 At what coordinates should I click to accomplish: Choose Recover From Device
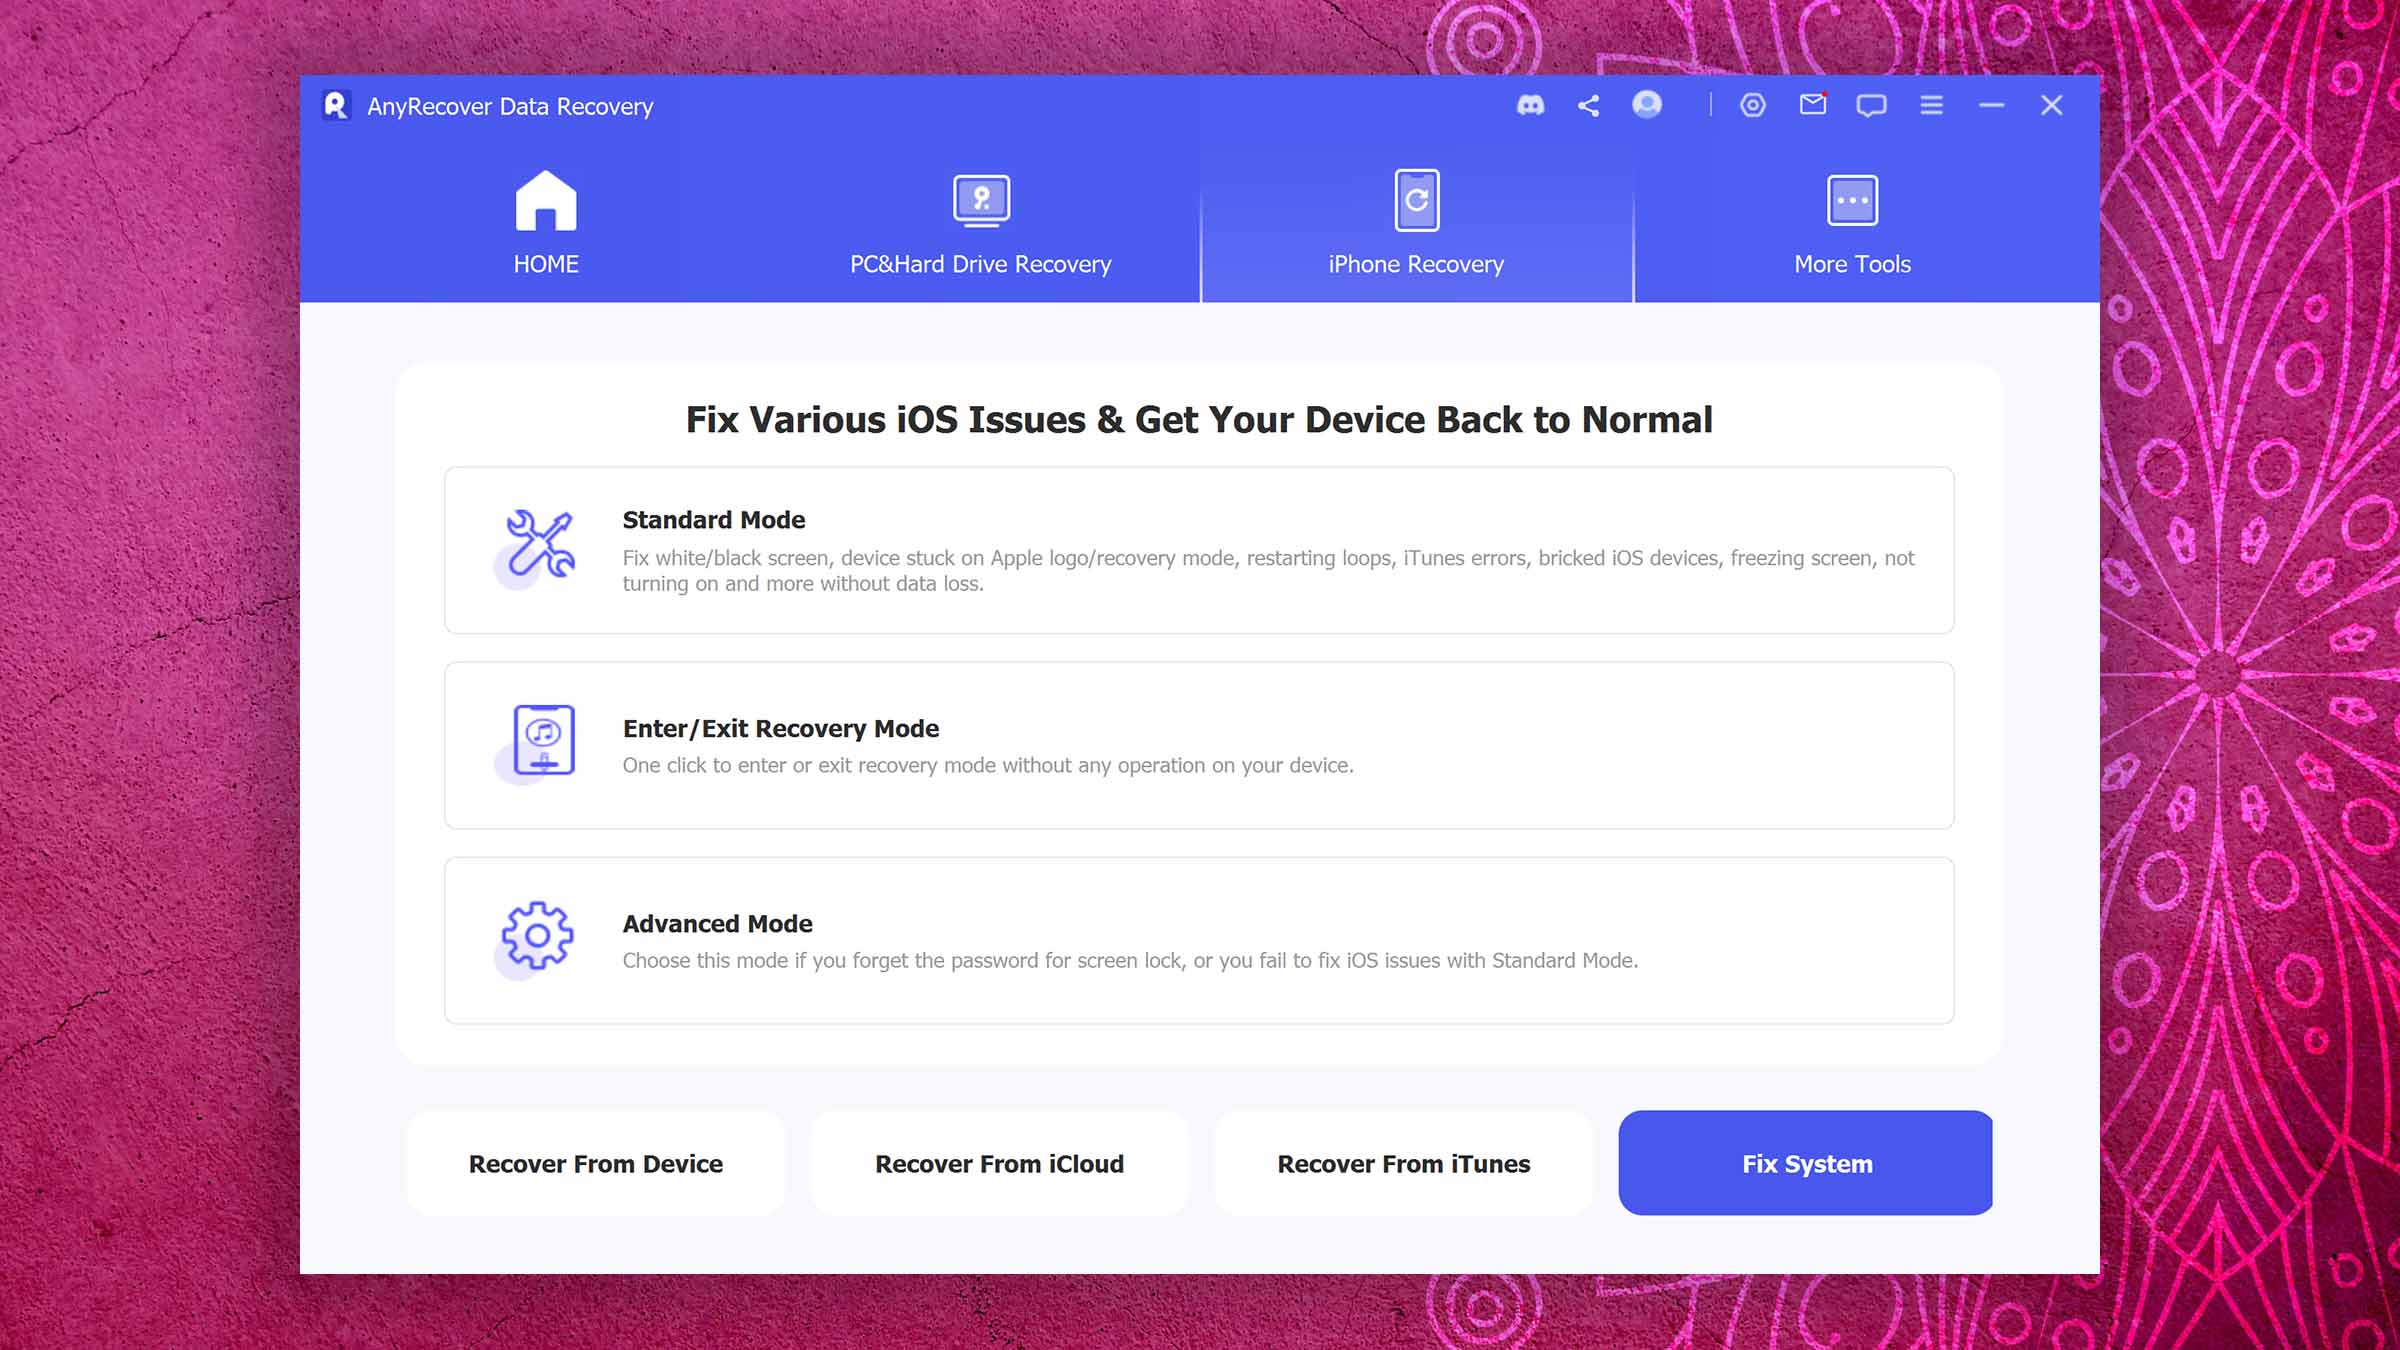596,1163
